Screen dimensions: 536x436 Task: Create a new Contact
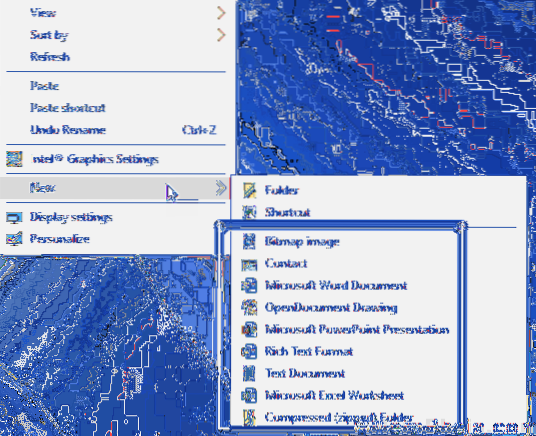286,263
